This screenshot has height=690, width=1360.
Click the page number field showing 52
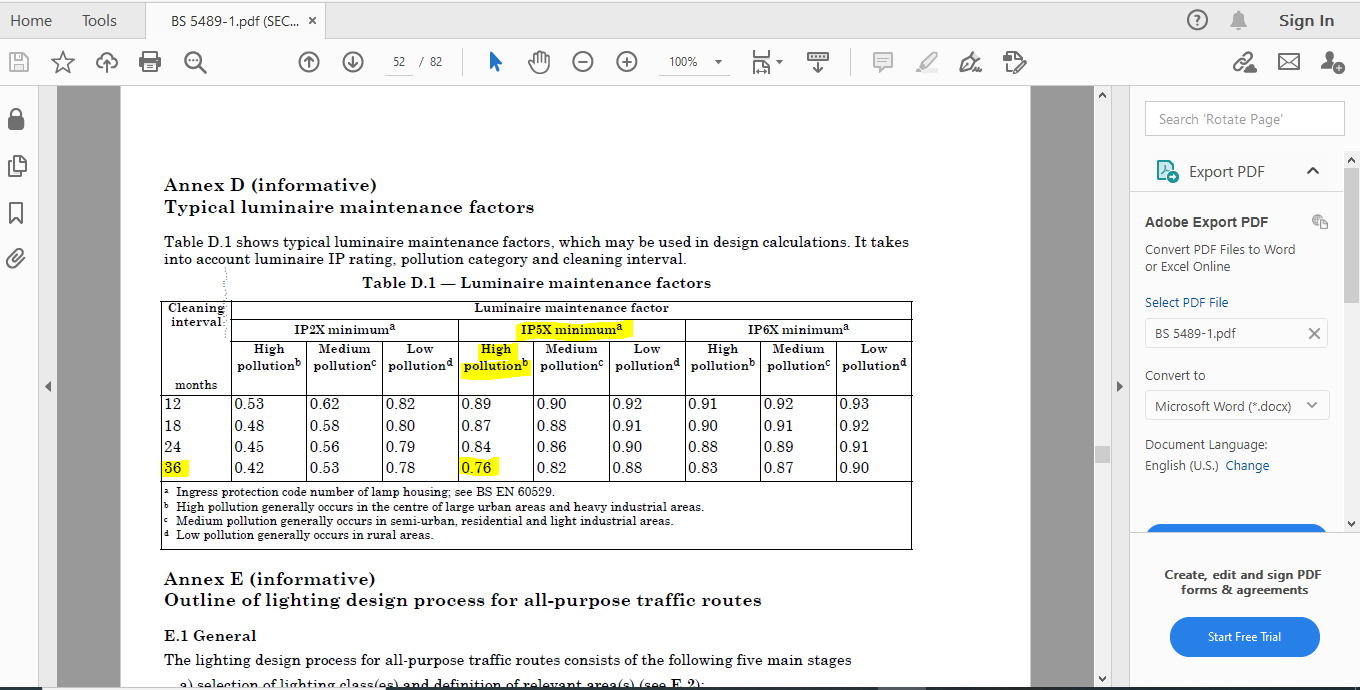click(399, 62)
